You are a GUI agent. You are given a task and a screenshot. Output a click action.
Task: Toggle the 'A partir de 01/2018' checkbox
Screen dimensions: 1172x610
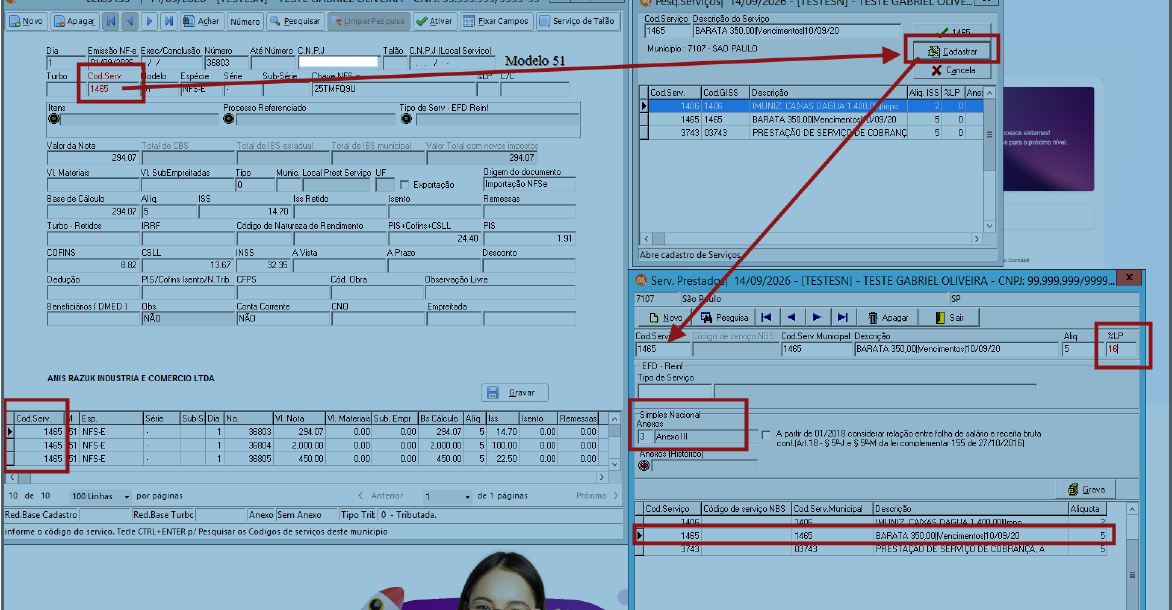[765, 434]
